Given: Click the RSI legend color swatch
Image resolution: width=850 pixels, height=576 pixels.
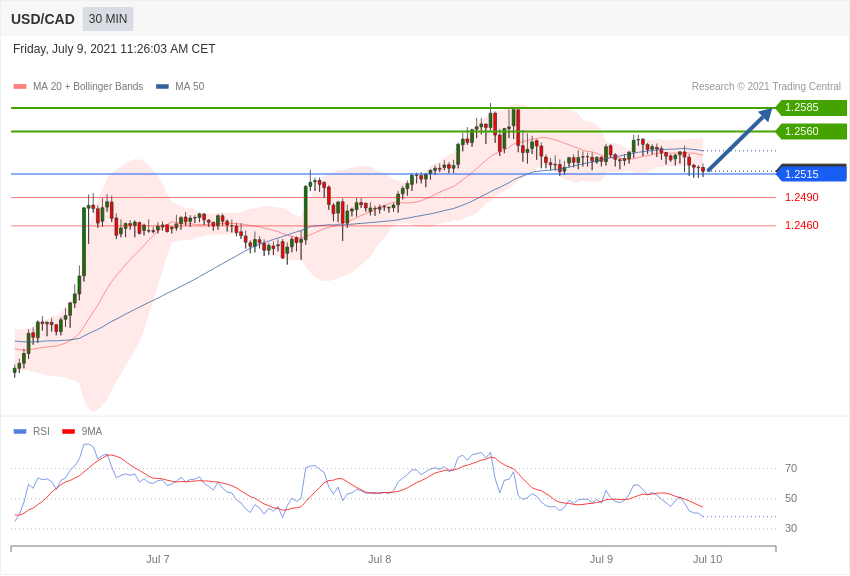Looking at the screenshot, I should click(x=20, y=431).
